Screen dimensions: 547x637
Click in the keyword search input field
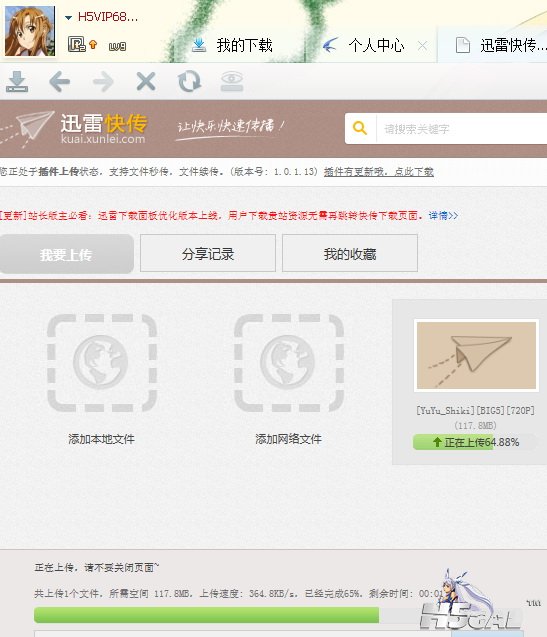point(462,129)
